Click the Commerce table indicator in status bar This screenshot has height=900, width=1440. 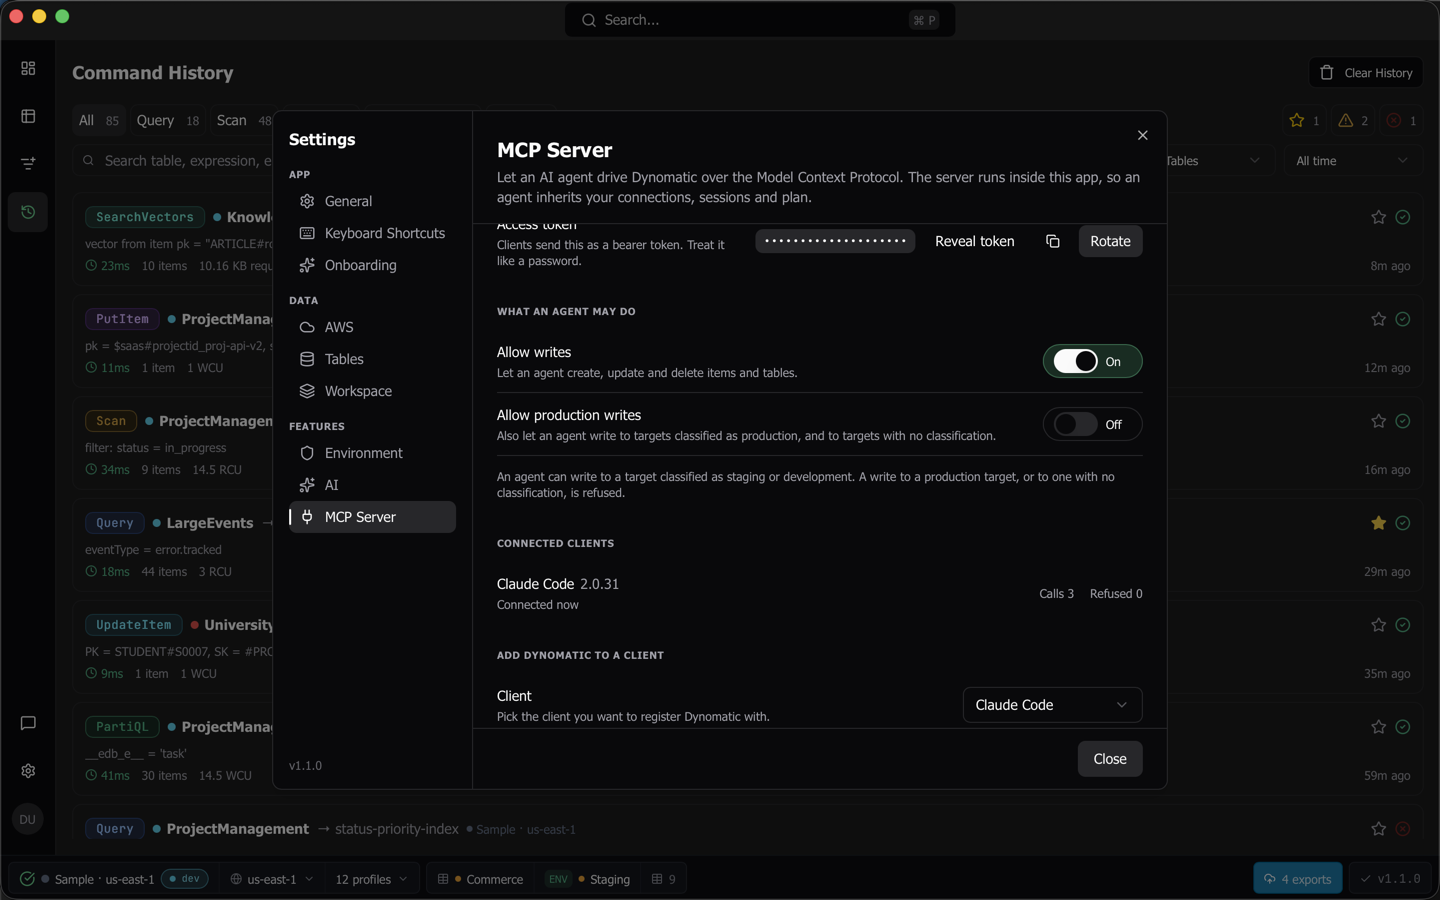point(480,879)
